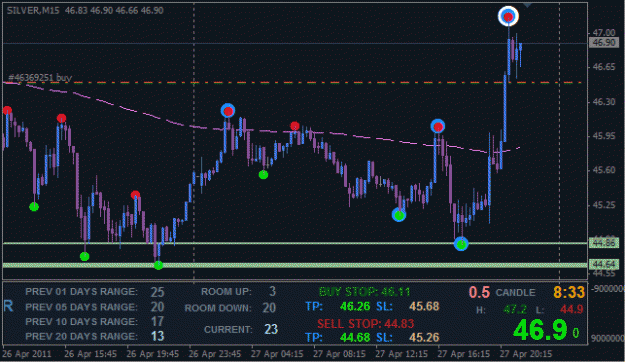Select the red dot at the chart's far-left edge

[7, 110]
